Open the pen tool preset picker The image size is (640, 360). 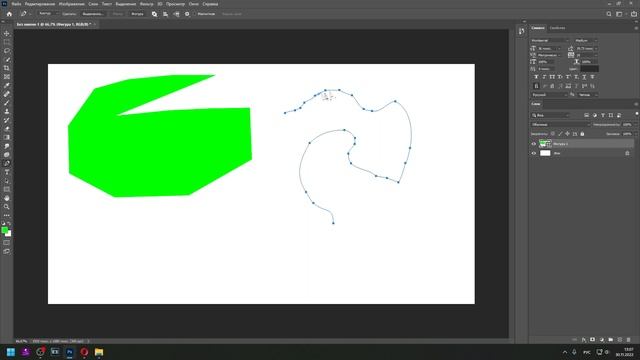pos(25,14)
